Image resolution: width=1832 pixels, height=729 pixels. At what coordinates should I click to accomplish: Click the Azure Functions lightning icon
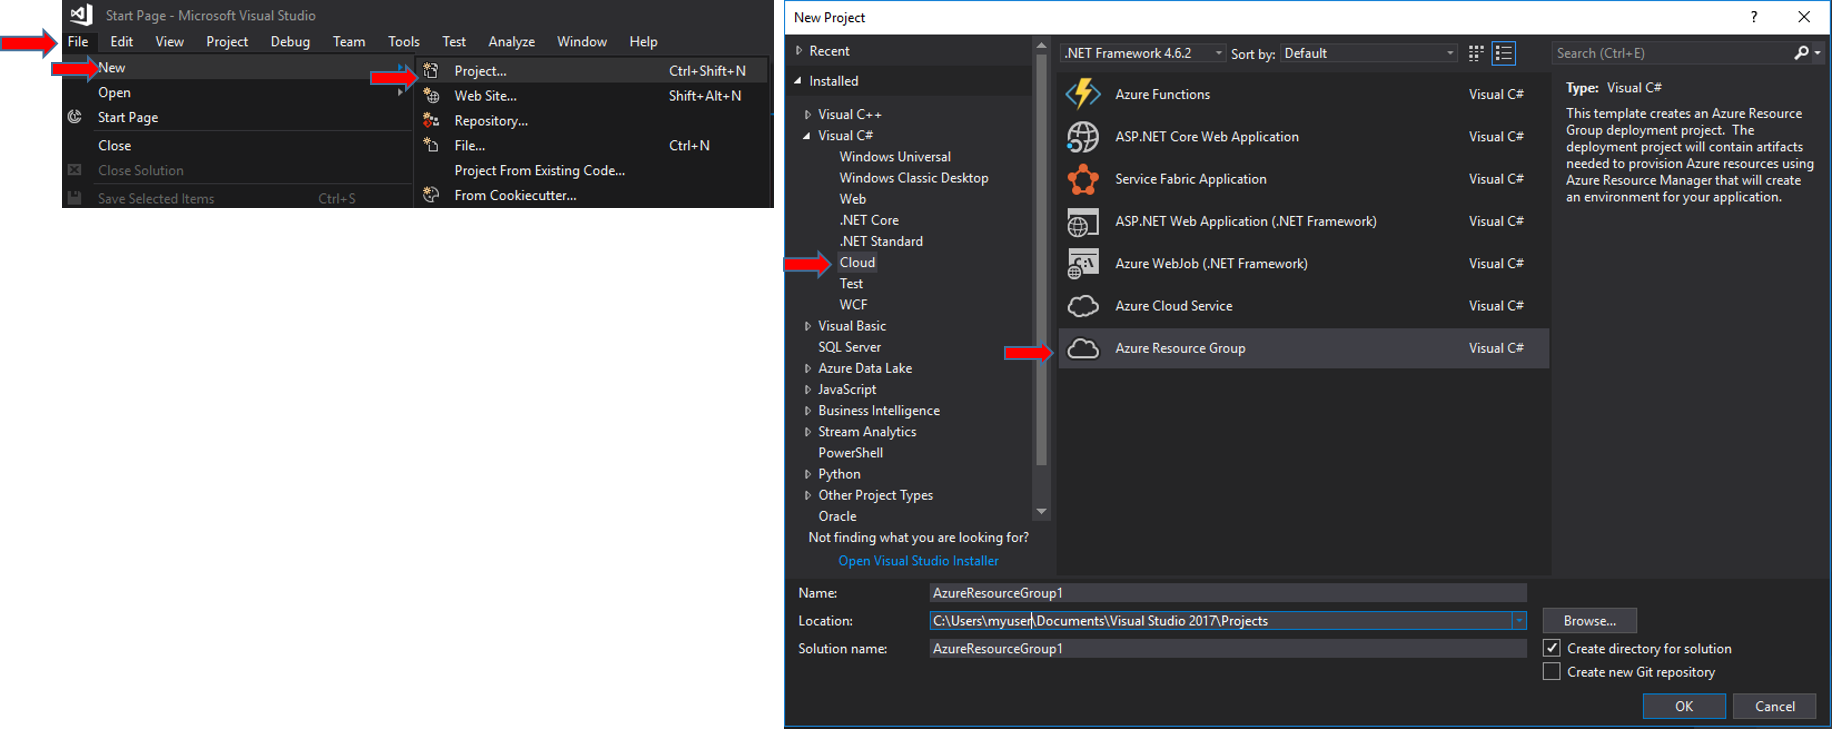point(1083,94)
